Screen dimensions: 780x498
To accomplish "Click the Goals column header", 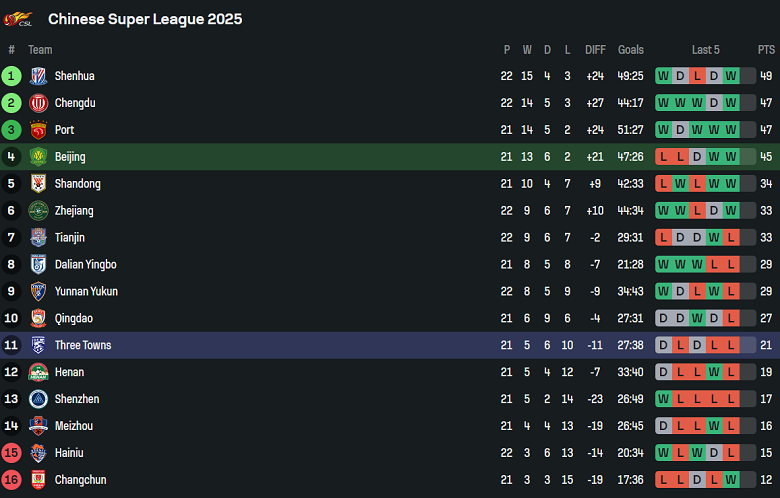I will click(x=631, y=50).
